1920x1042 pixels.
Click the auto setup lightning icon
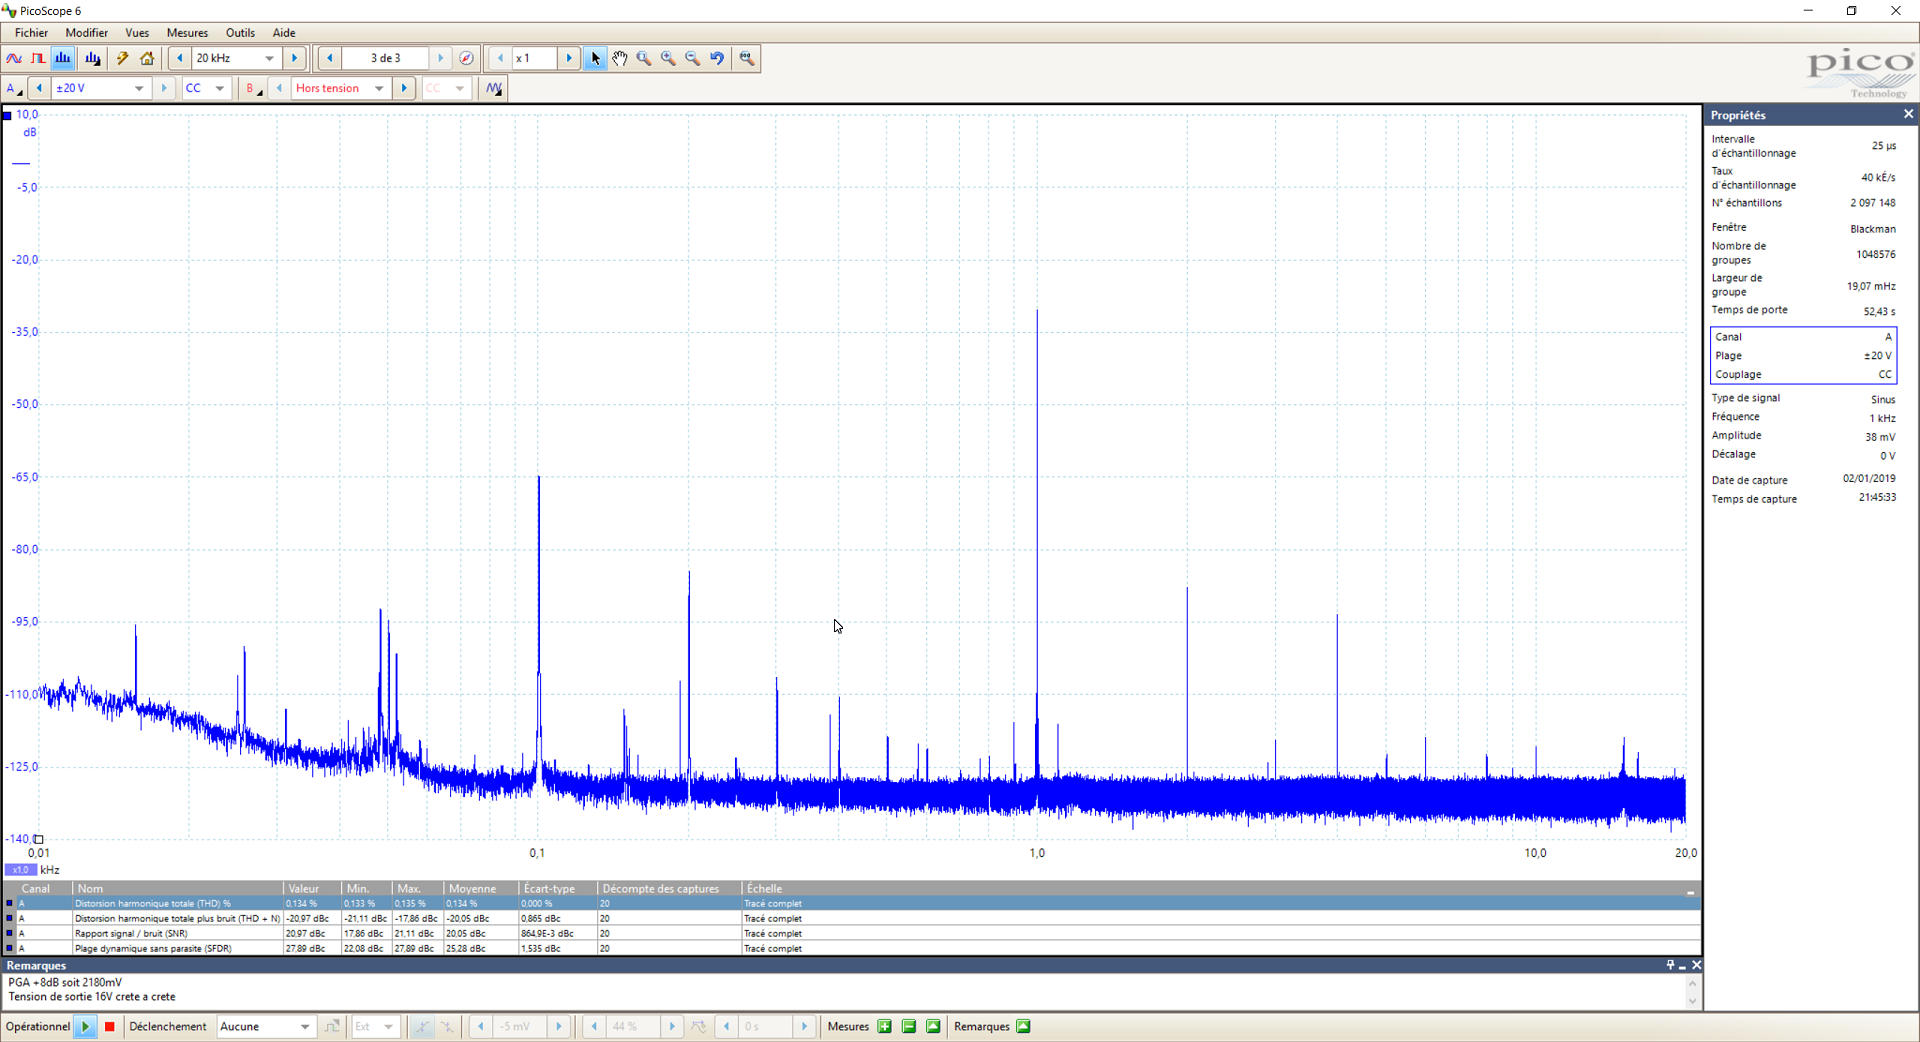click(x=123, y=58)
